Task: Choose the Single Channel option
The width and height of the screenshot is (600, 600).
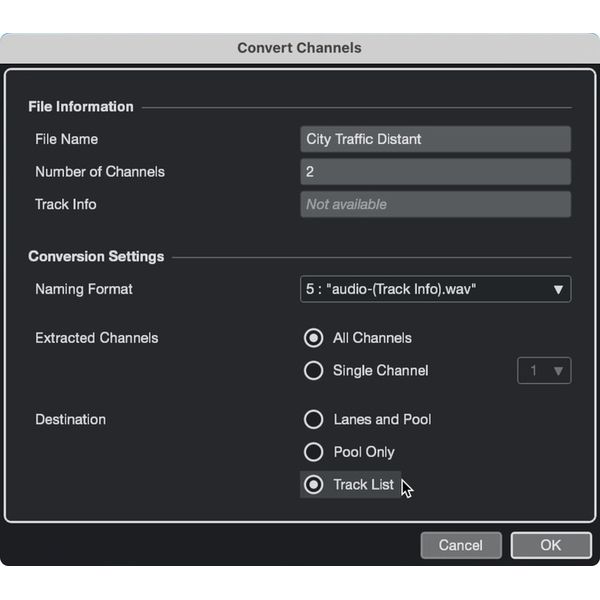Action: pos(314,371)
